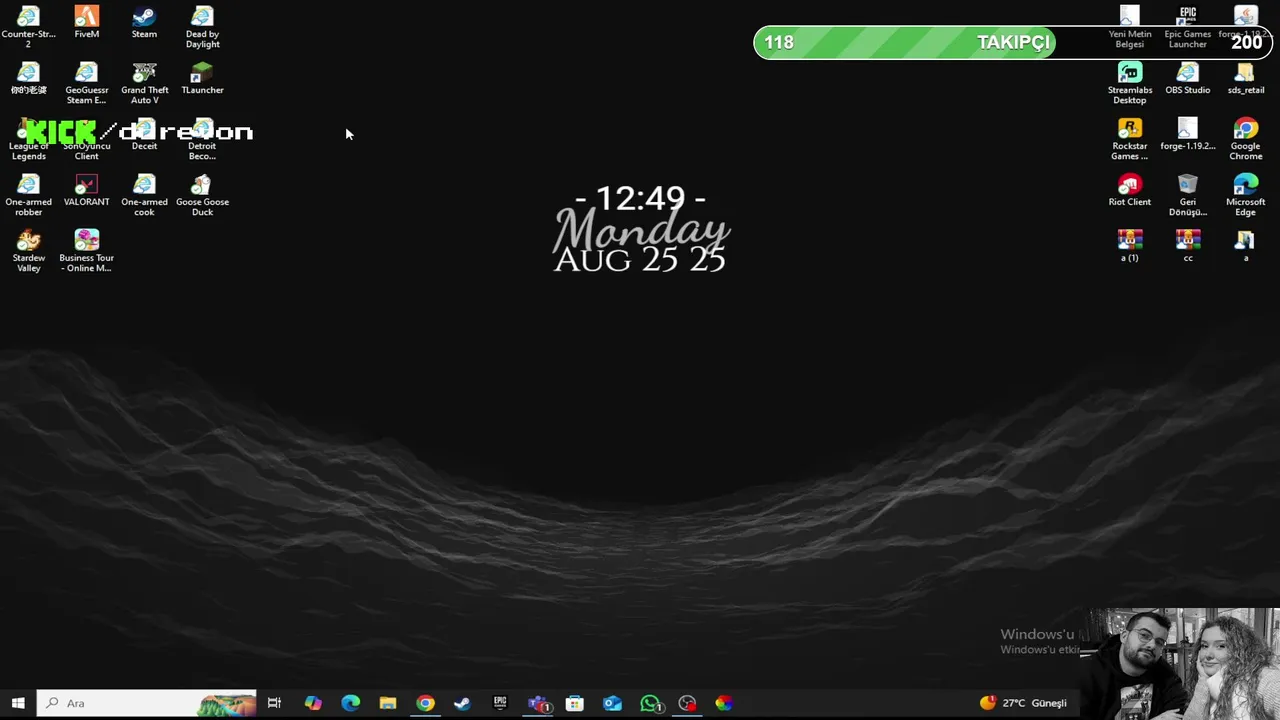Select the Steam desktop shortcut
Viewport: 1280px width, 720px height.
tap(144, 23)
